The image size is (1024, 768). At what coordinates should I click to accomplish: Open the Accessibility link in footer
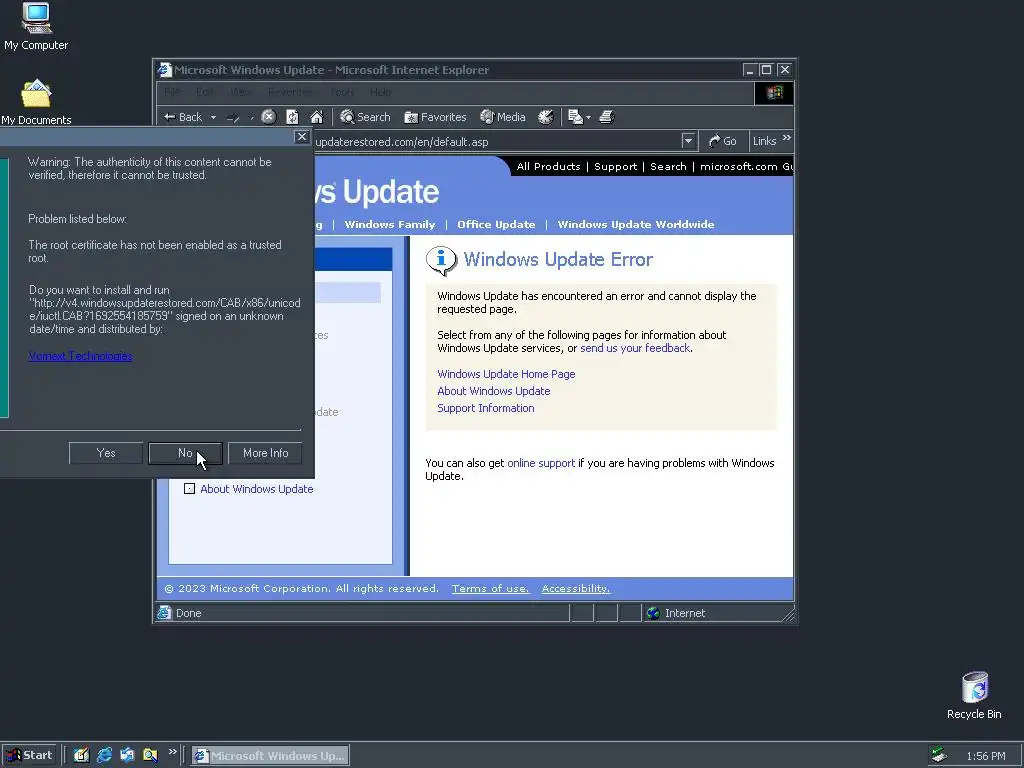576,588
